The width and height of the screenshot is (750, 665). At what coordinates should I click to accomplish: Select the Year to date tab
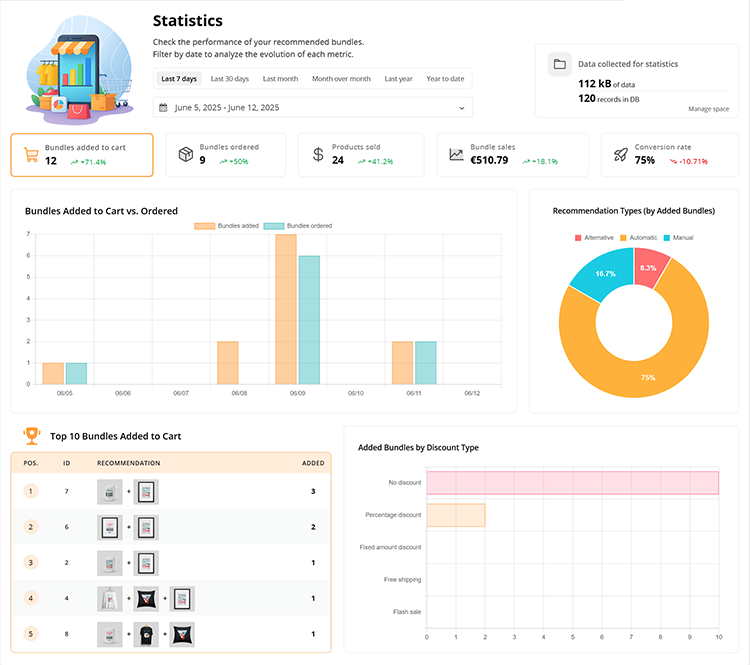click(x=445, y=79)
